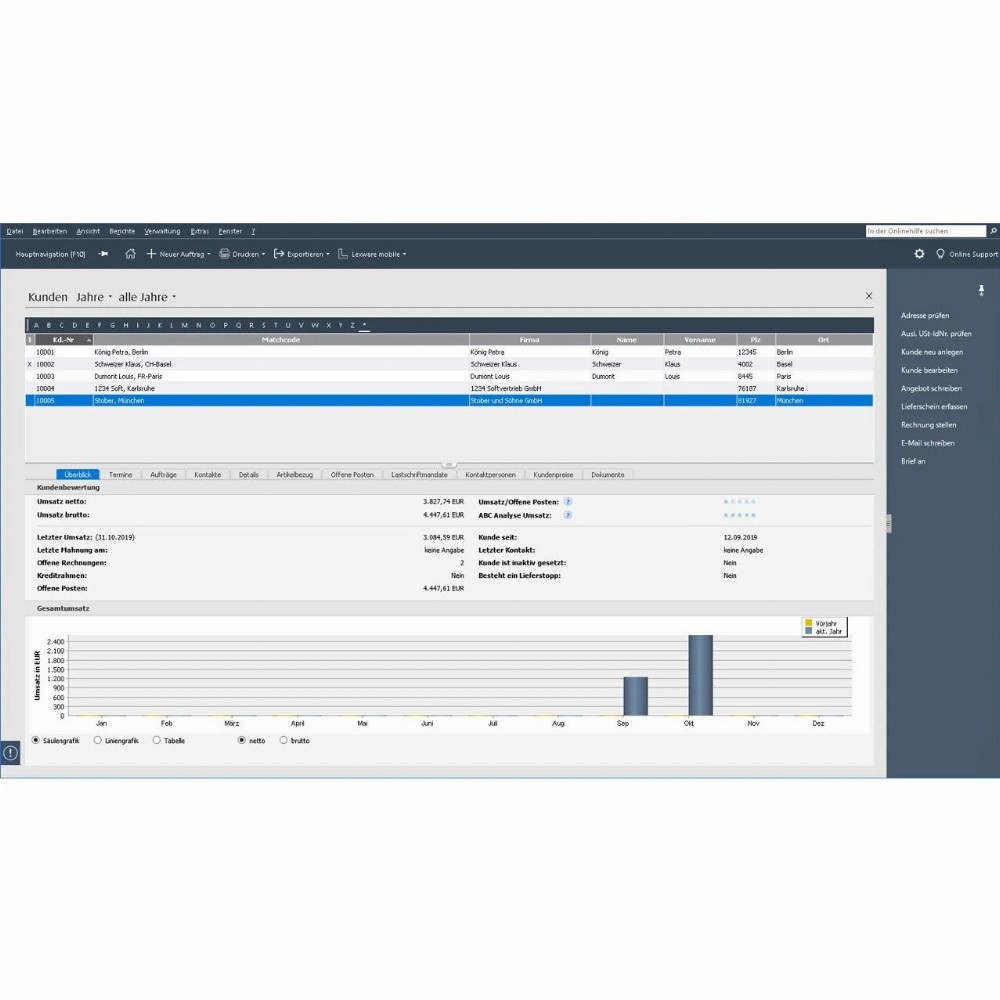Click the pin icon next to Hauptnavigation
The image size is (1000, 1000).
point(103,254)
